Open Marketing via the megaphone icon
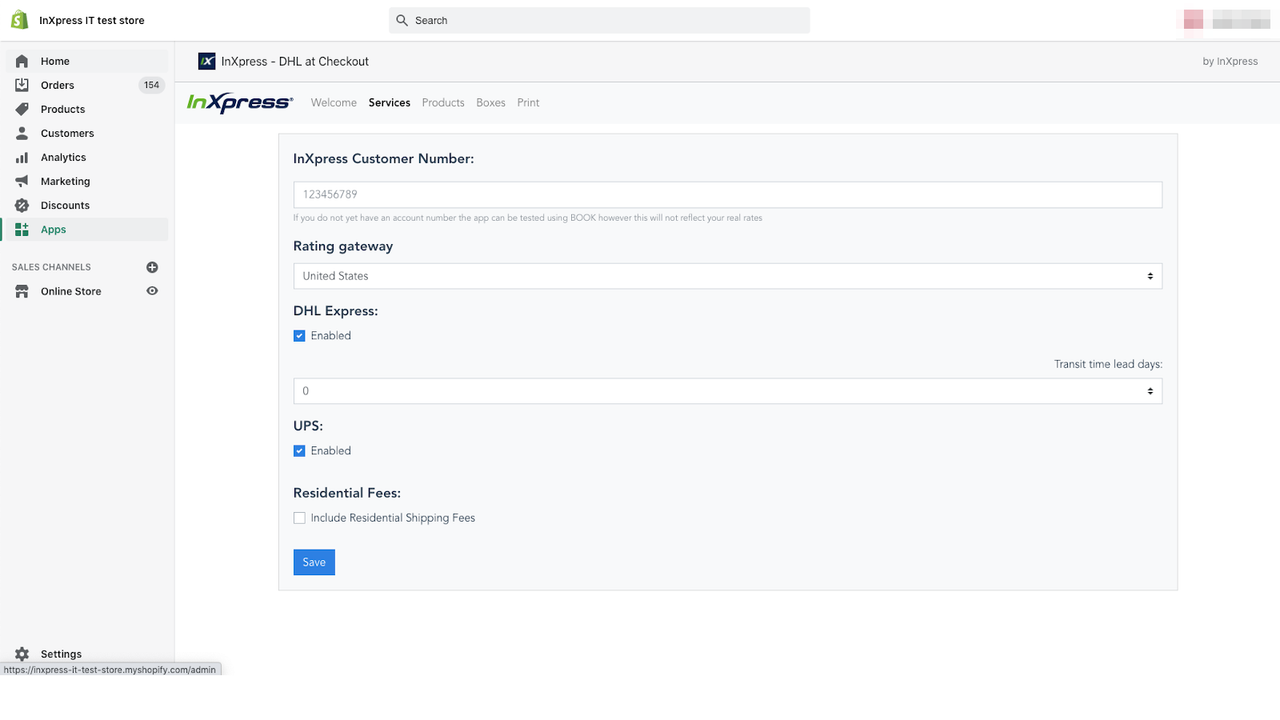1280x720 pixels. tap(22, 181)
